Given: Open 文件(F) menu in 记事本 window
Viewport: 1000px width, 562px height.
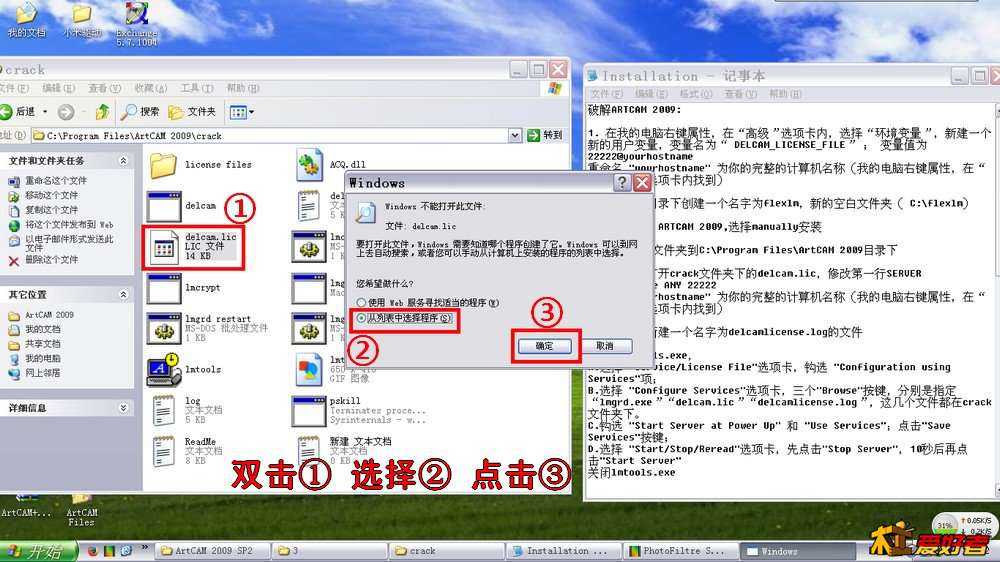Looking at the screenshot, I should 606,94.
